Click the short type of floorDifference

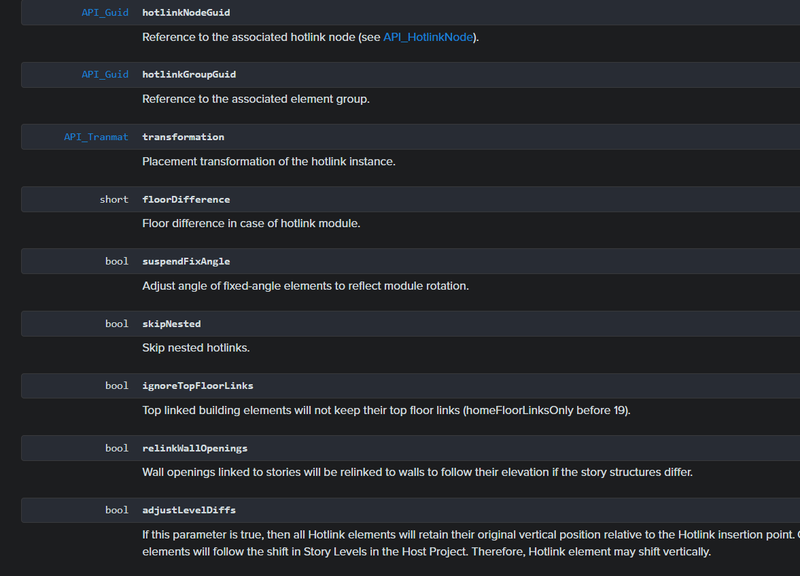[114, 199]
